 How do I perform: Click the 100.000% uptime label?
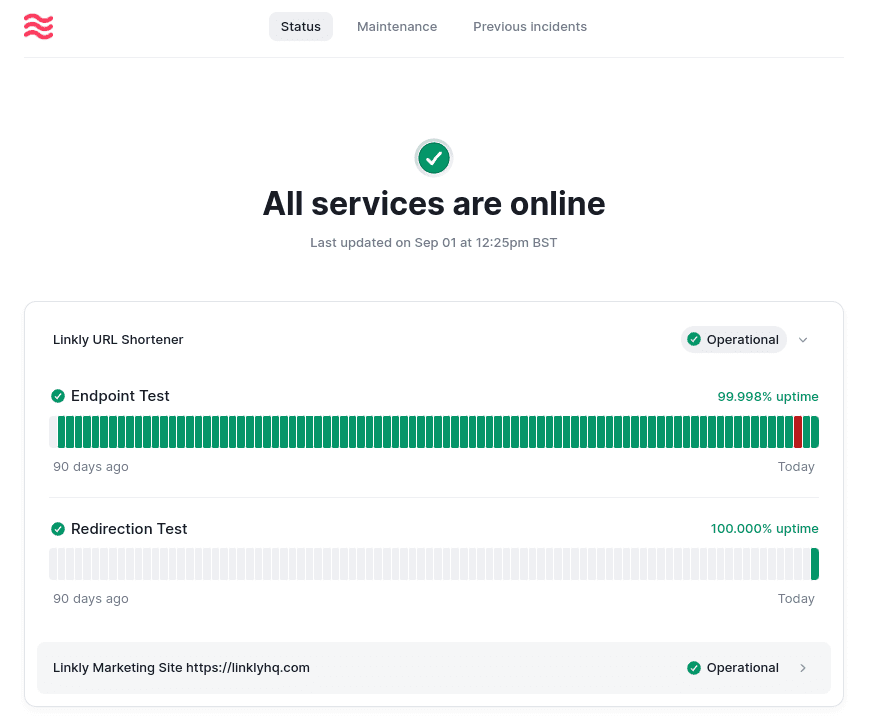pyautogui.click(x=764, y=529)
